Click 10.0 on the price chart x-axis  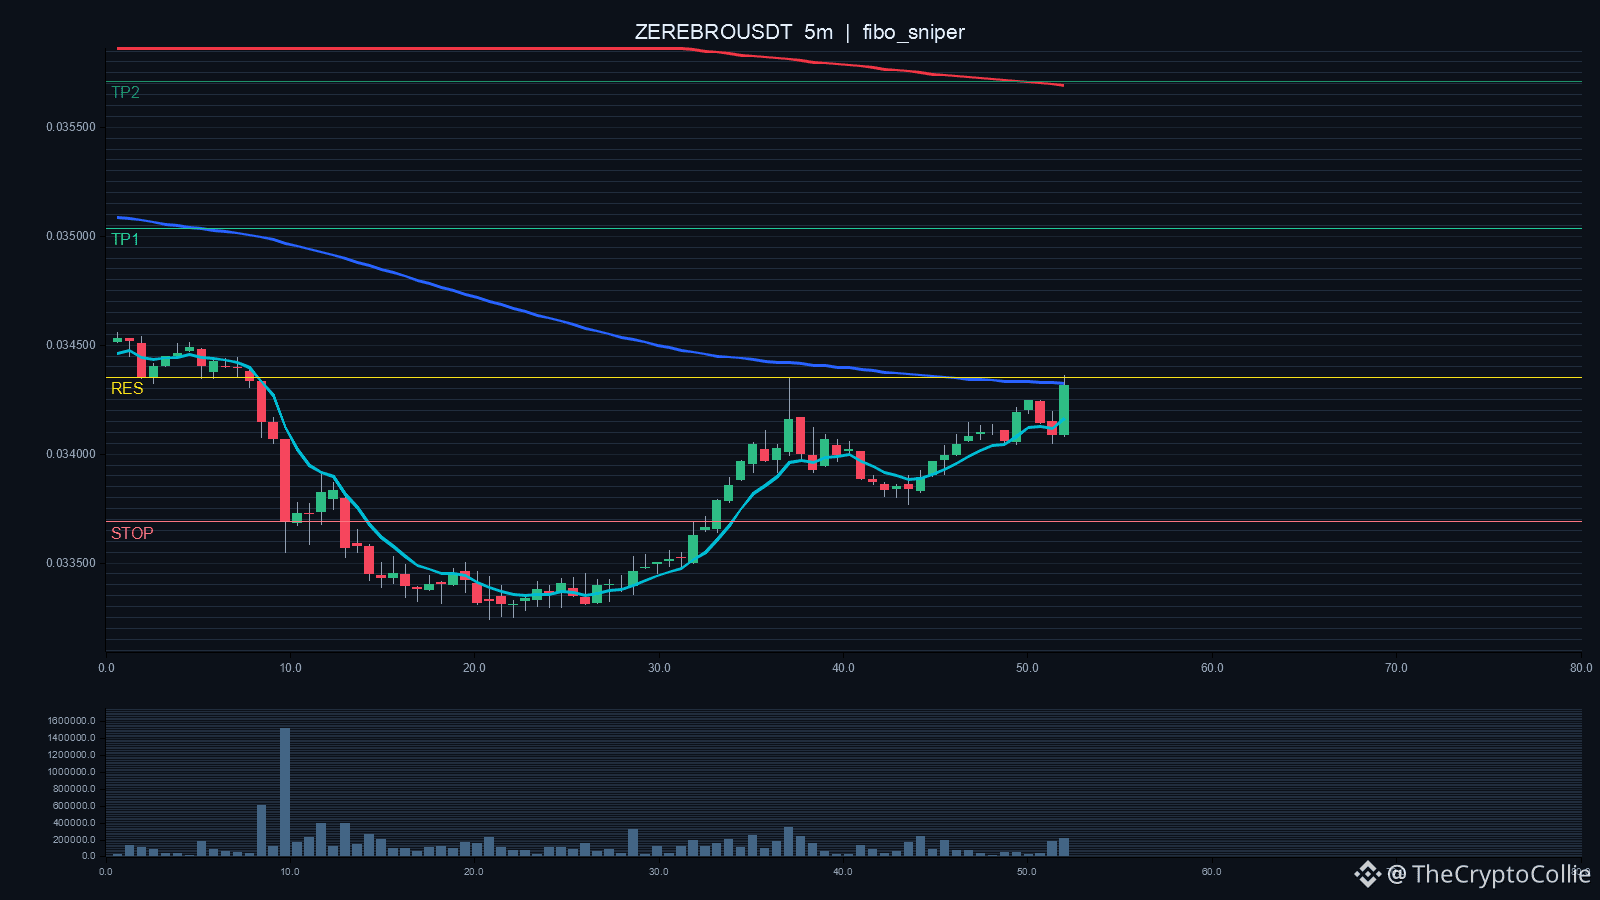point(290,668)
